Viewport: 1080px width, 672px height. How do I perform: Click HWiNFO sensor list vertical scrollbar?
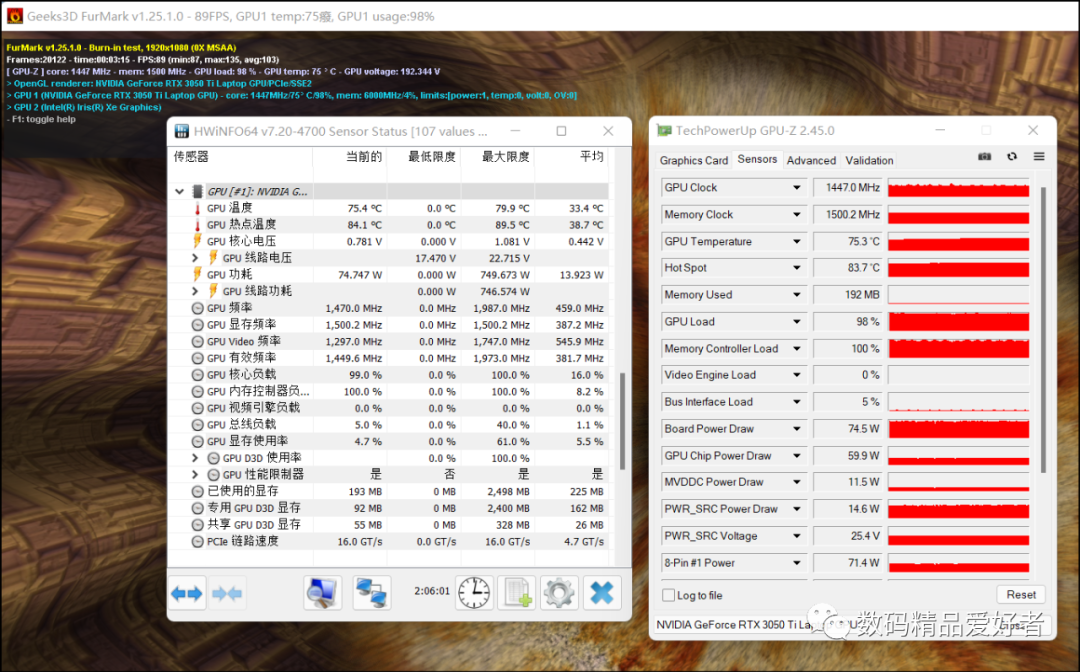[x=622, y=420]
